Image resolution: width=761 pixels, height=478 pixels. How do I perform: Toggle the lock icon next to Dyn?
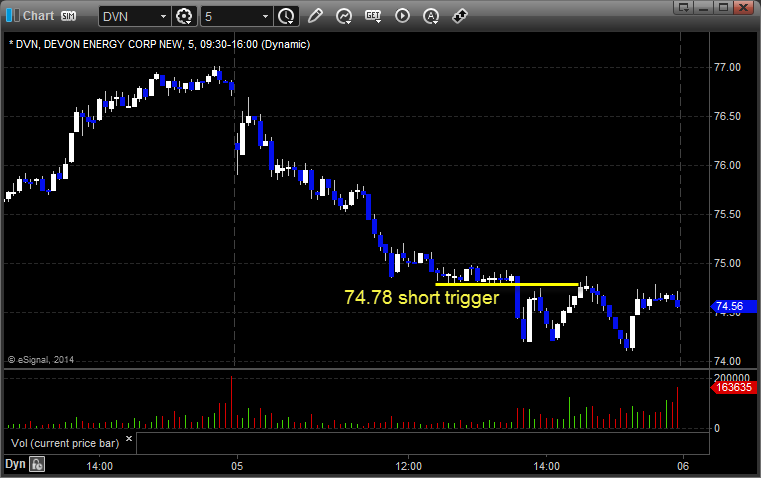click(37, 464)
